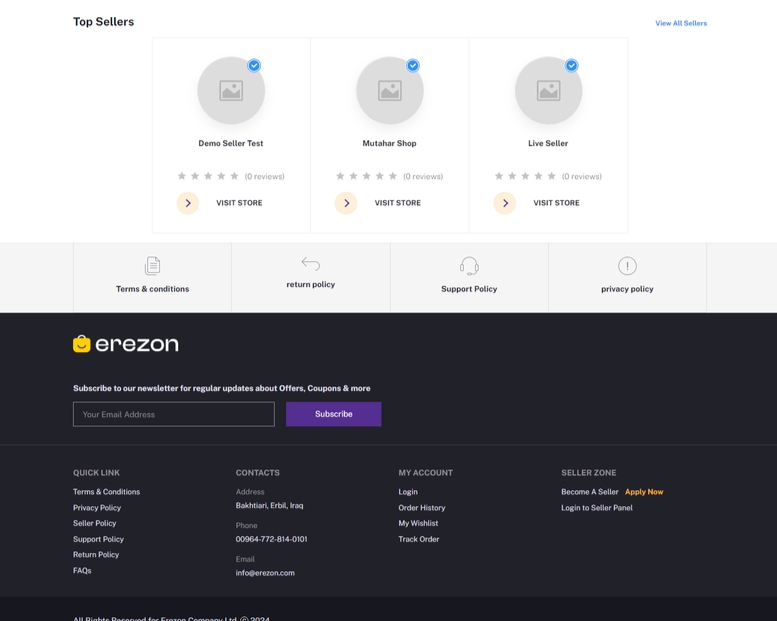The image size is (777, 621).
Task: Click phone number 00964-772-814-0101
Action: pyautogui.click(x=272, y=539)
